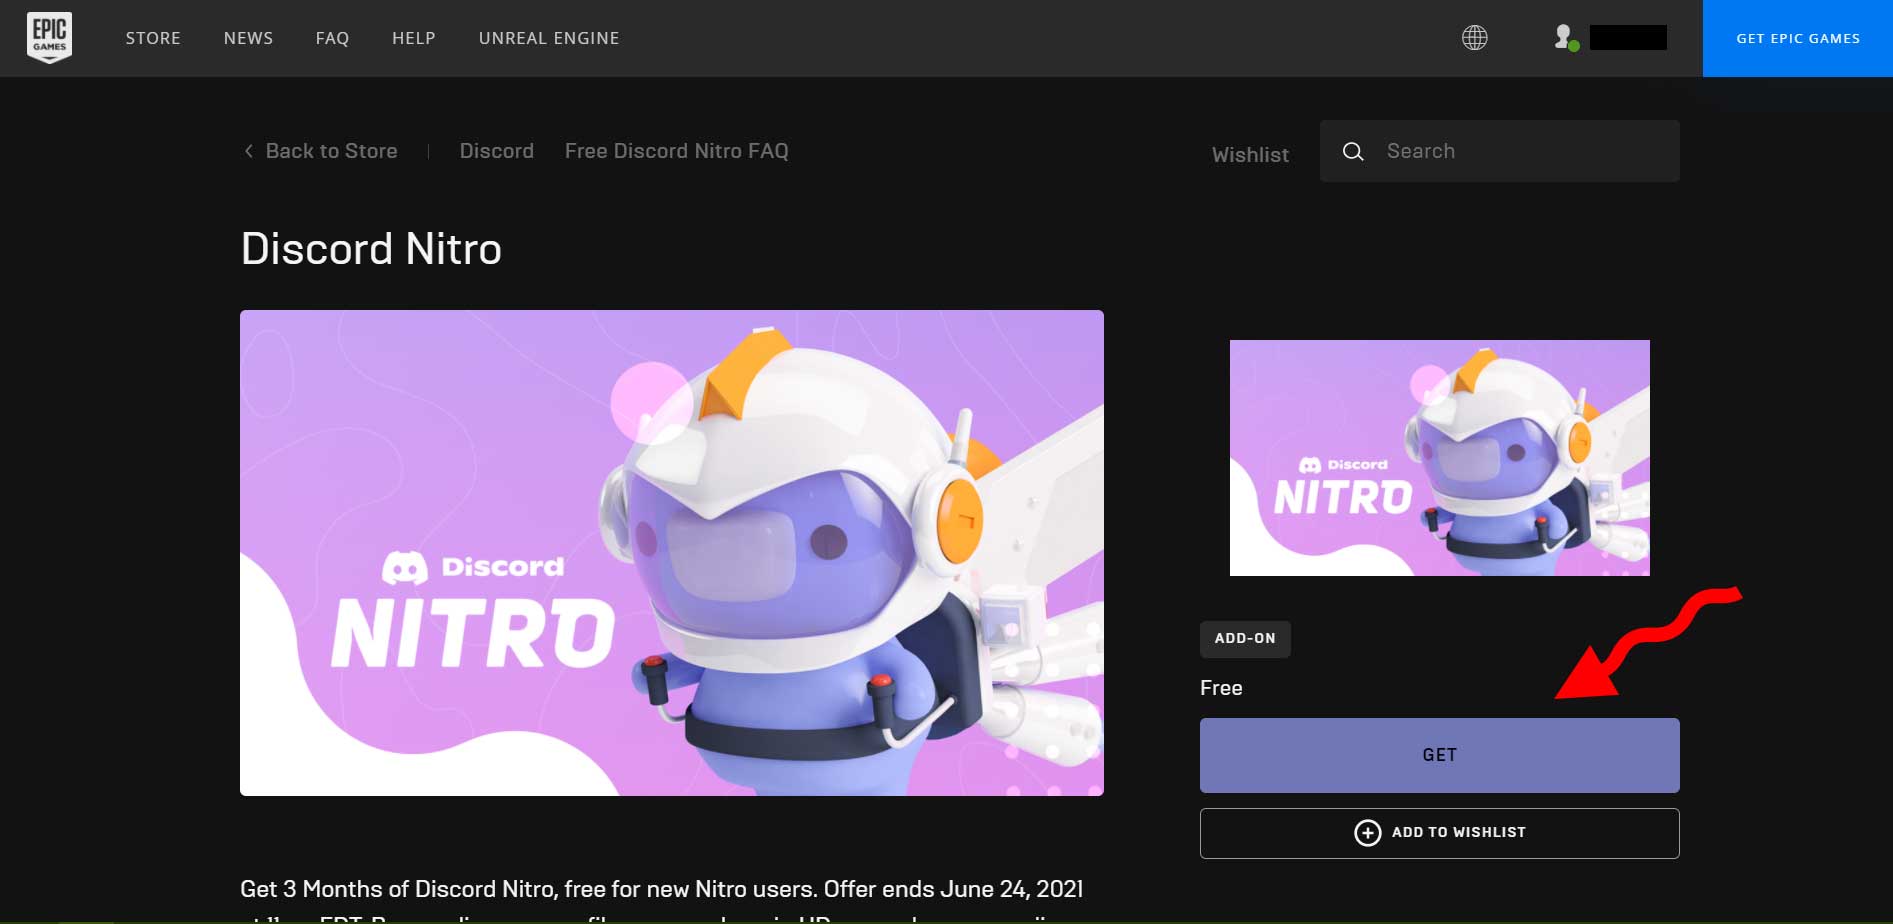Click the redacted username next to avatar

click(x=1628, y=38)
